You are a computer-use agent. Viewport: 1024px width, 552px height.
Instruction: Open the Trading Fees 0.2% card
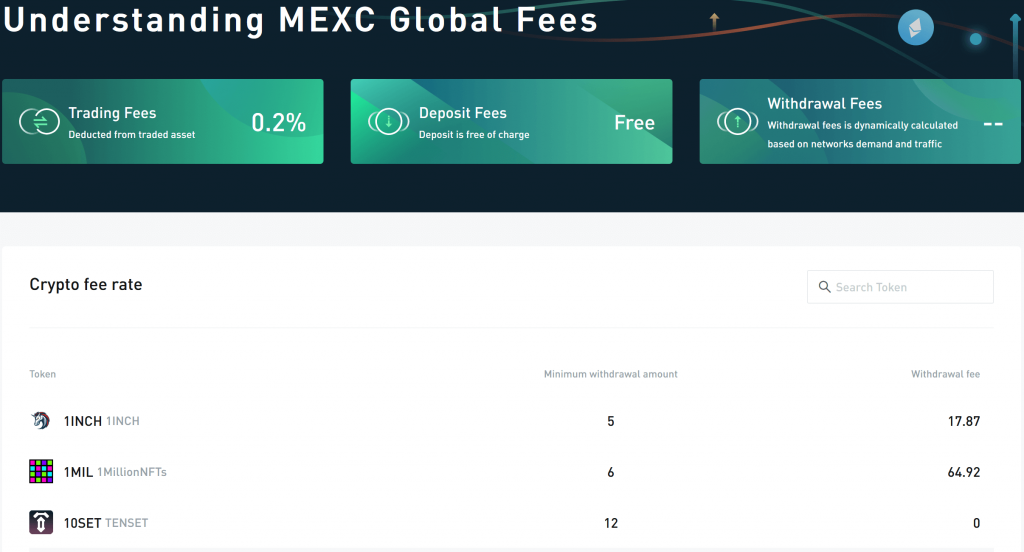point(163,122)
